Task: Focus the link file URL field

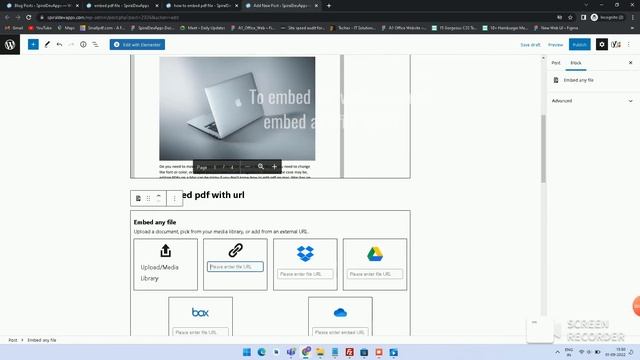Action: click(236, 267)
